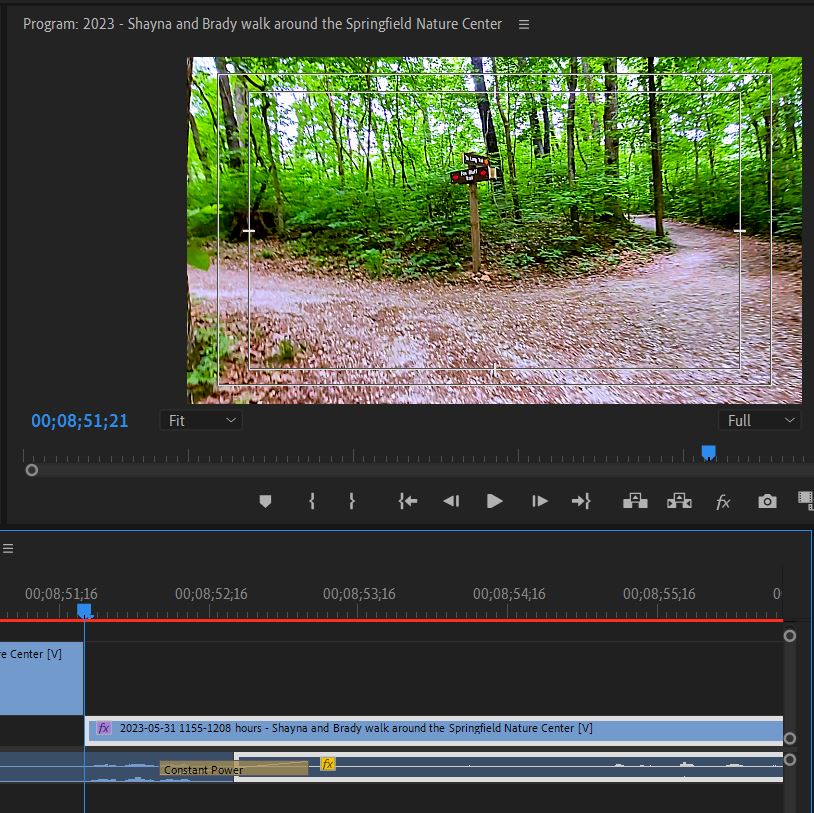Click the 00;08;51;21 playhead timecode
This screenshot has height=813, width=814.
79,421
